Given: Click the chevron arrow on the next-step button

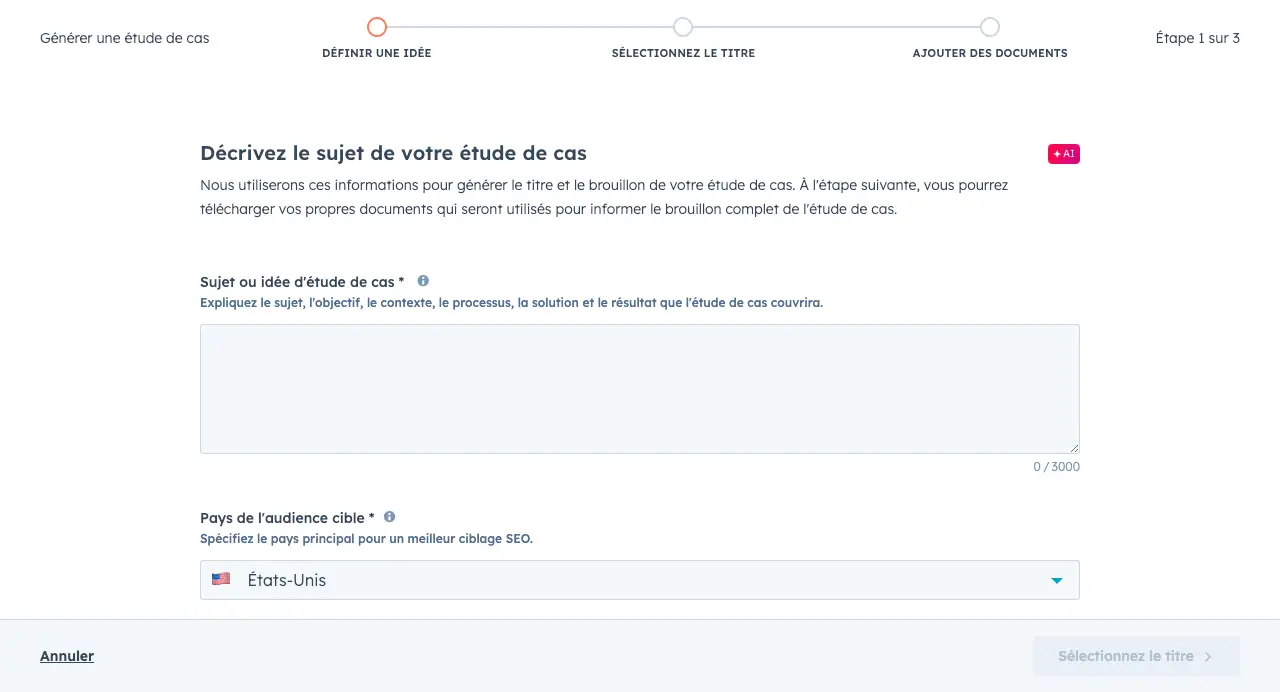Looking at the screenshot, I should coord(1208,657).
